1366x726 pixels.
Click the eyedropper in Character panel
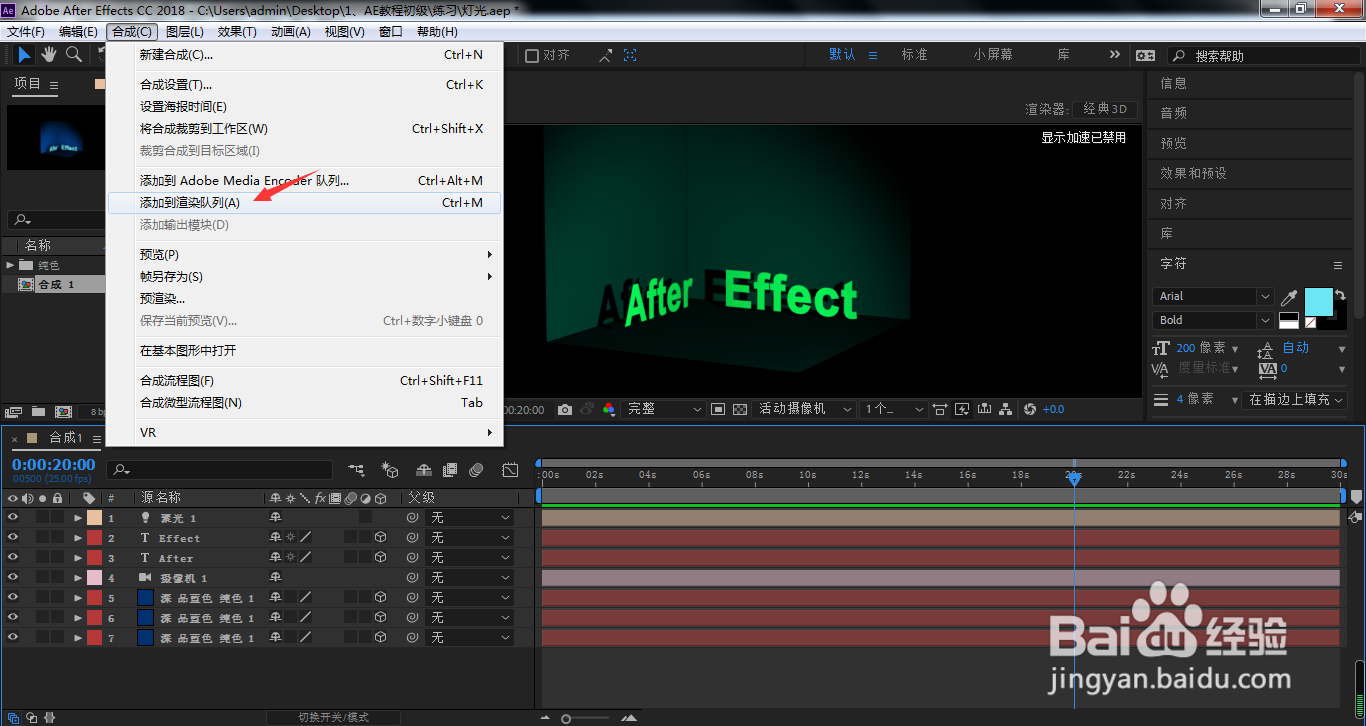pyautogui.click(x=1289, y=297)
